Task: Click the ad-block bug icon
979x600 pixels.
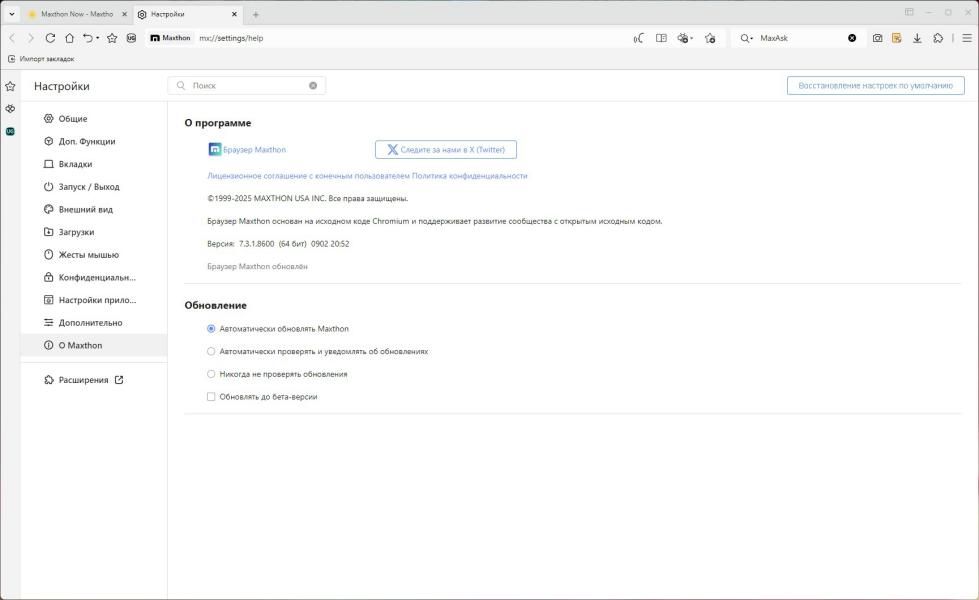Action: pyautogui.click(x=683, y=38)
